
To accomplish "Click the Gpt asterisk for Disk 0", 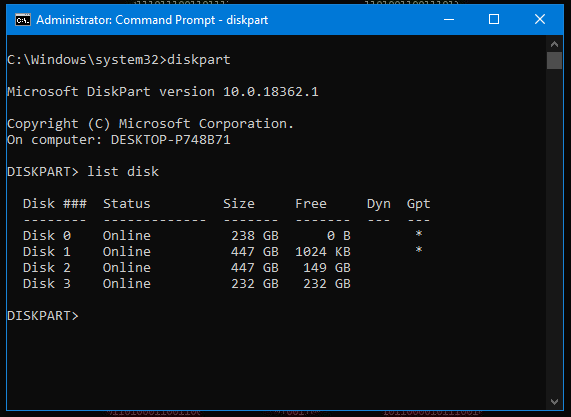I will [x=419, y=234].
